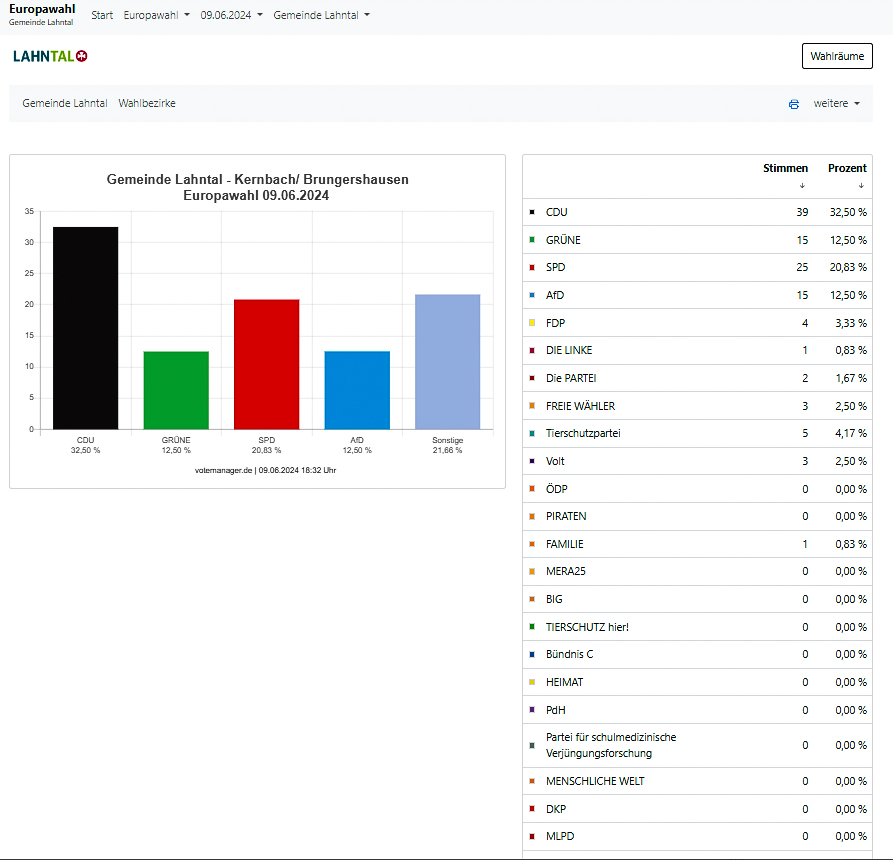Click the blue AfD color marker
Screen dimensions: 893x860
531,296
